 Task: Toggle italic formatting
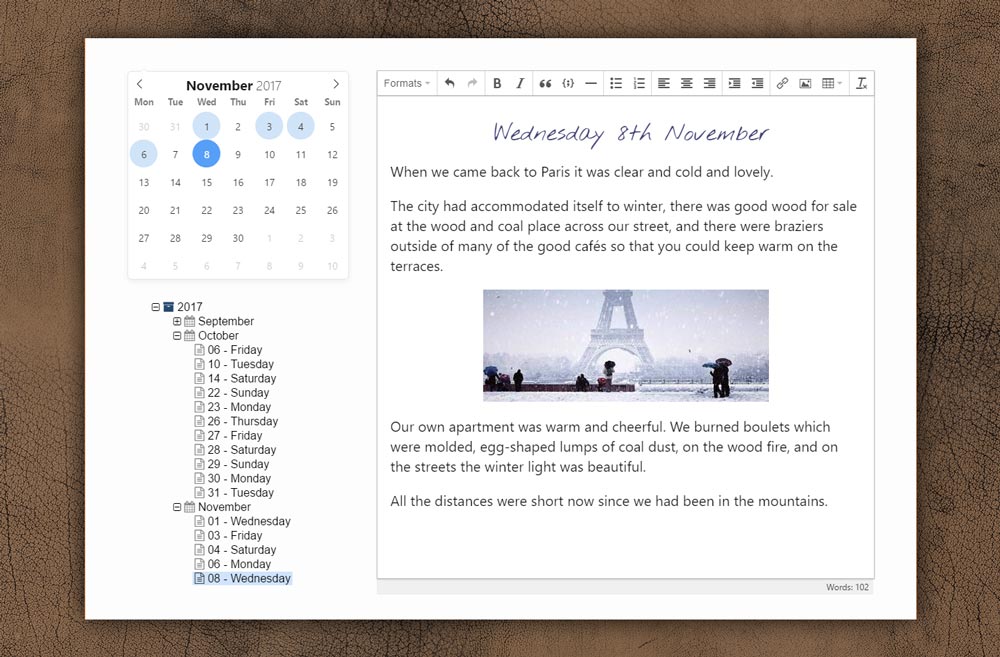520,84
